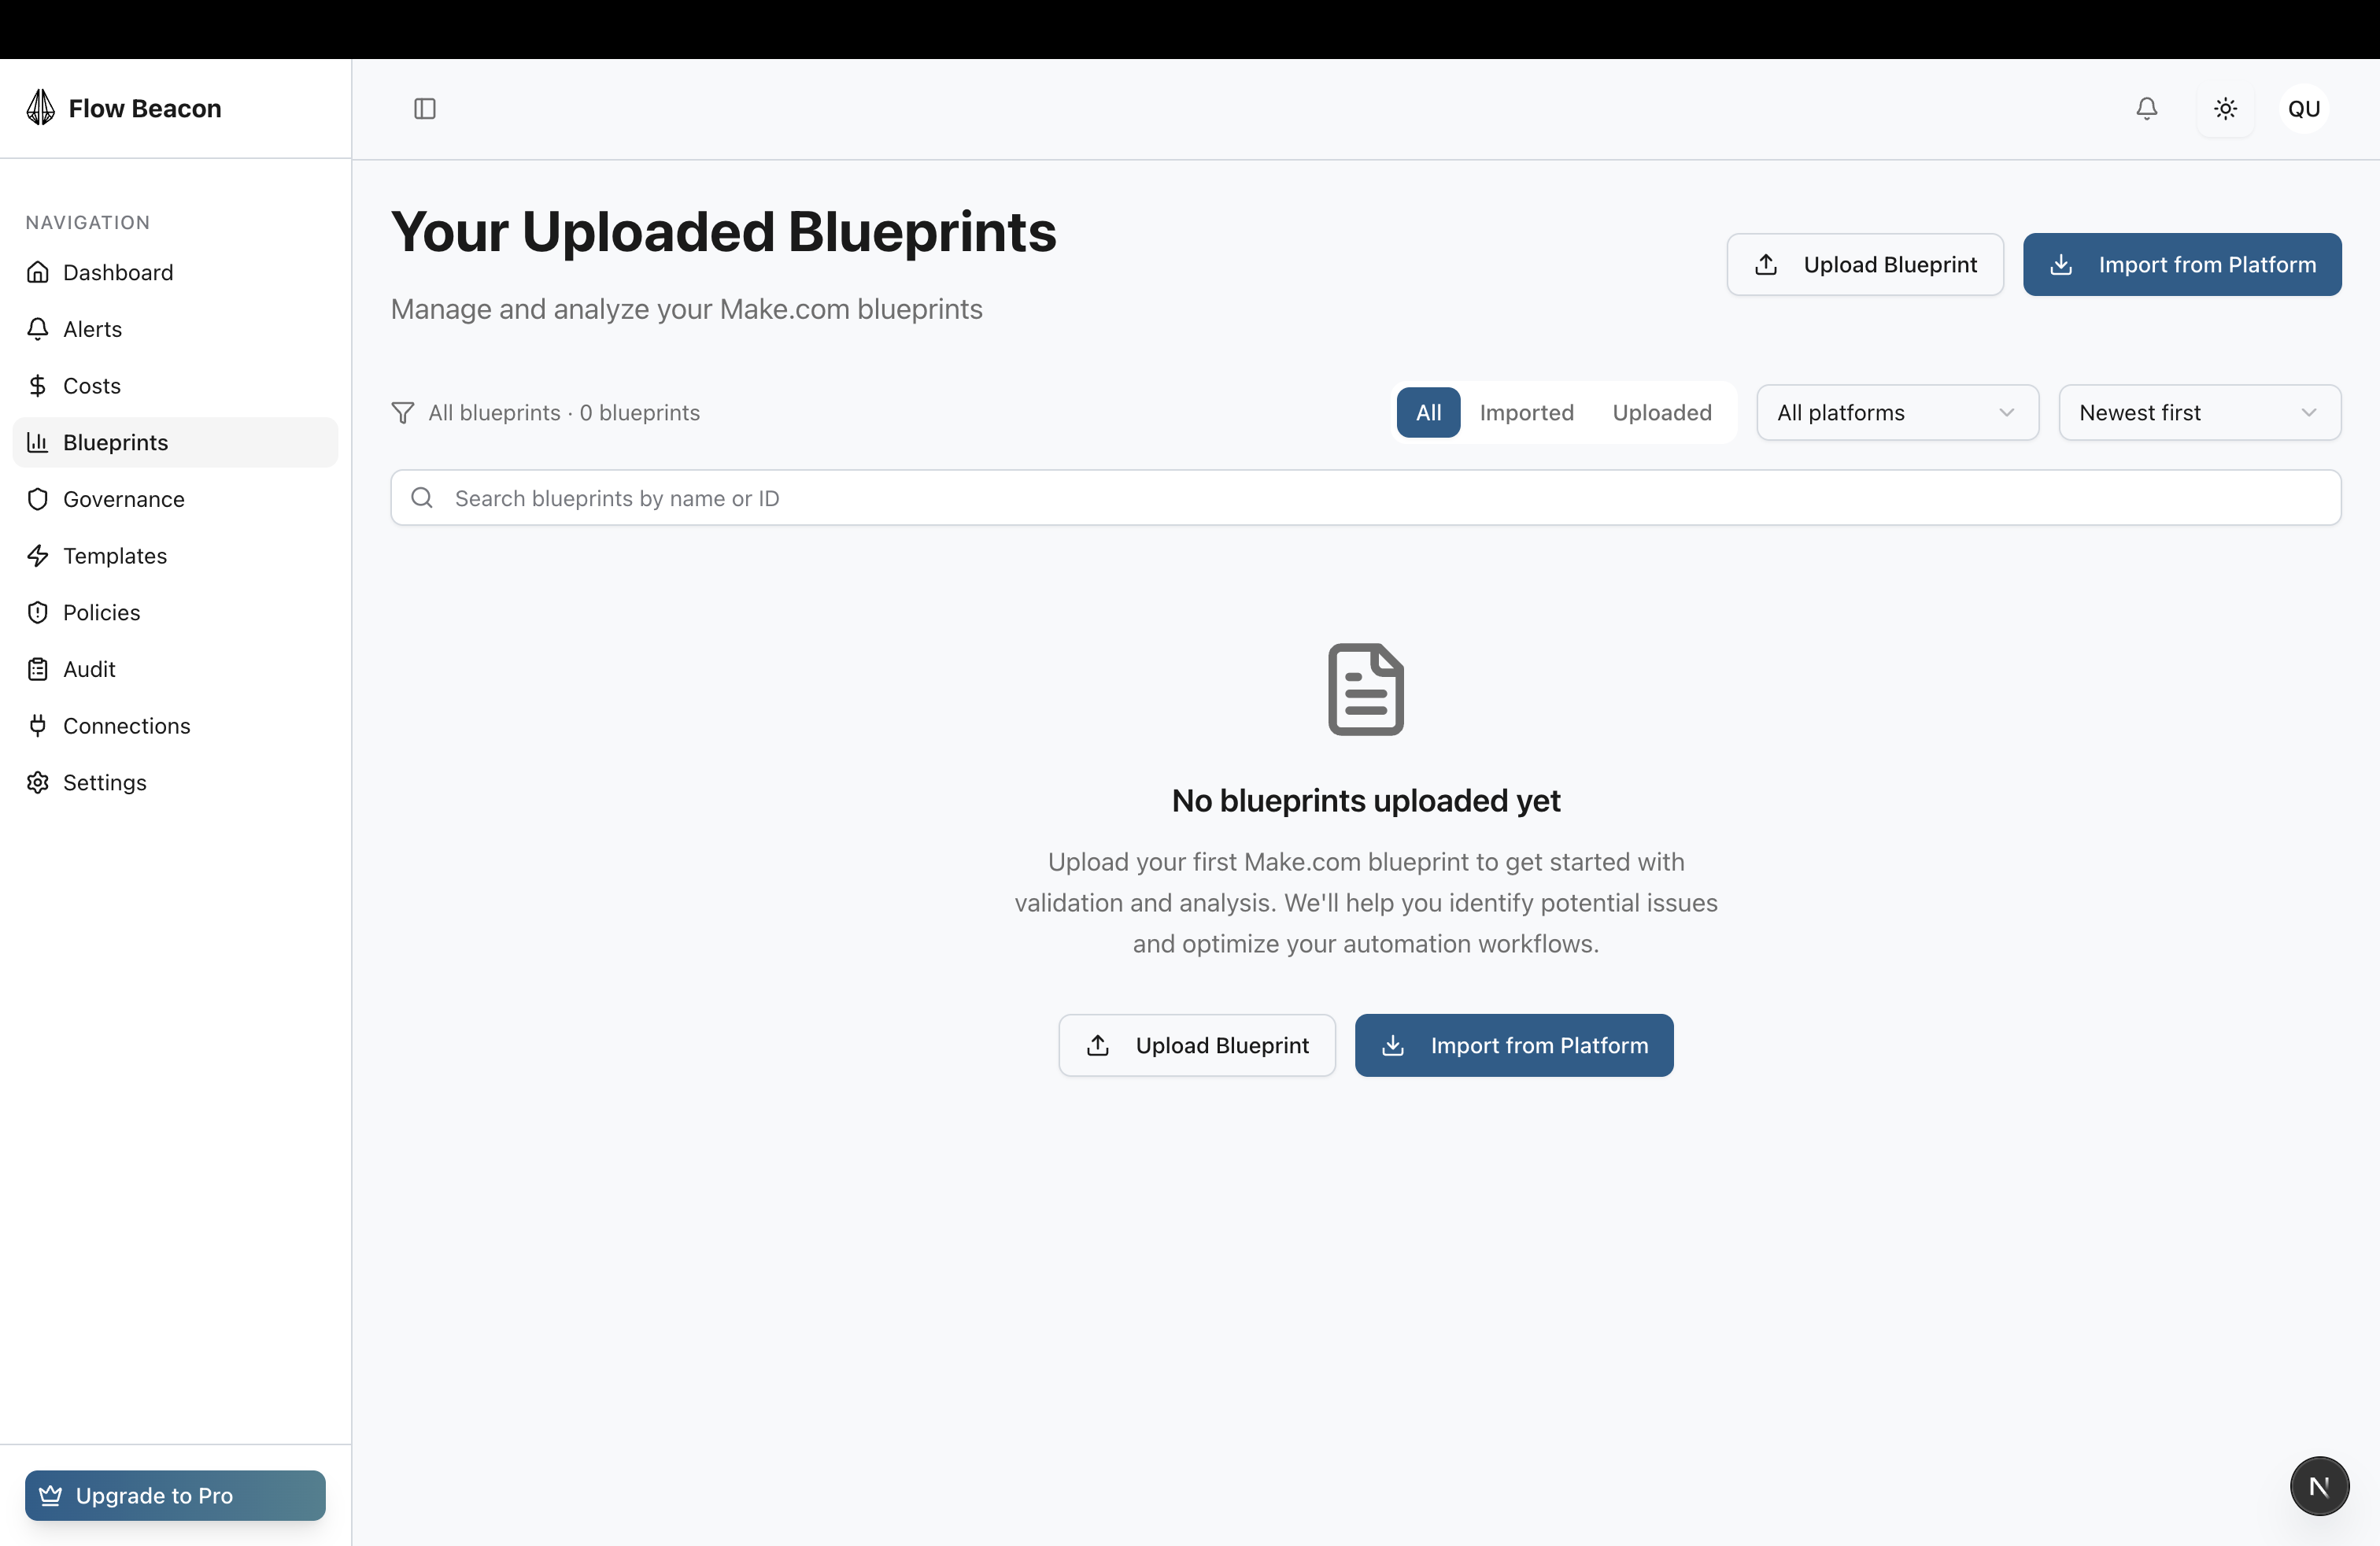Image resolution: width=2380 pixels, height=1546 pixels.
Task: Open the Costs section
Action: pyautogui.click(x=91, y=385)
